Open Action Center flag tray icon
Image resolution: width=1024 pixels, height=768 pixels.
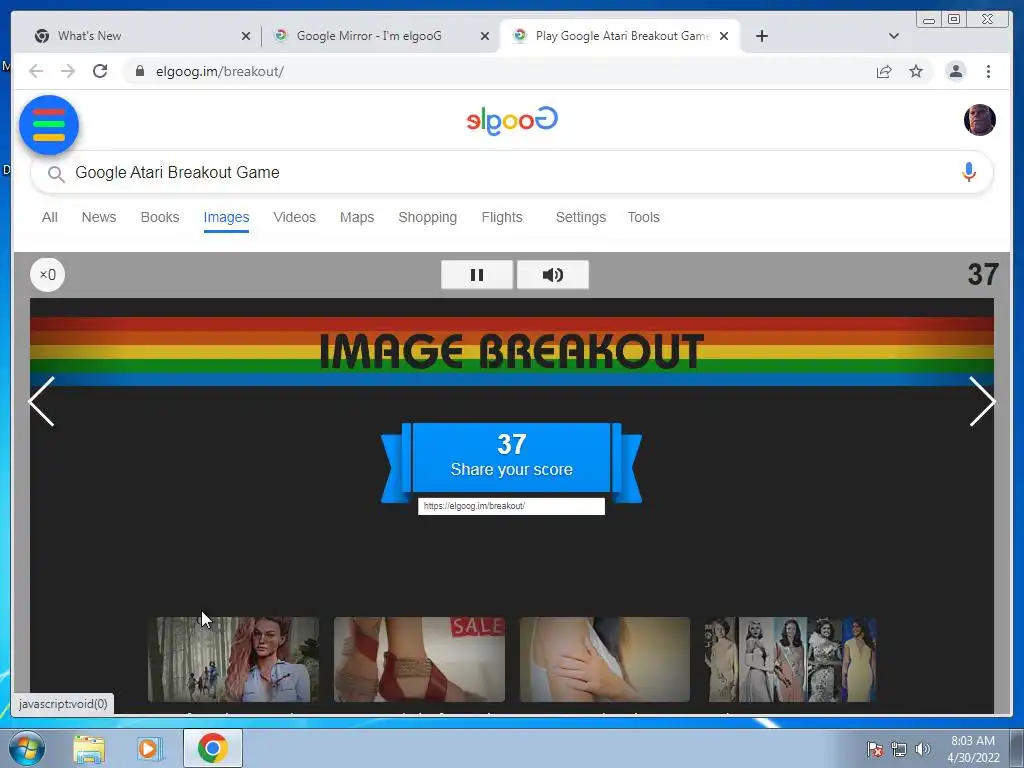[x=875, y=749]
